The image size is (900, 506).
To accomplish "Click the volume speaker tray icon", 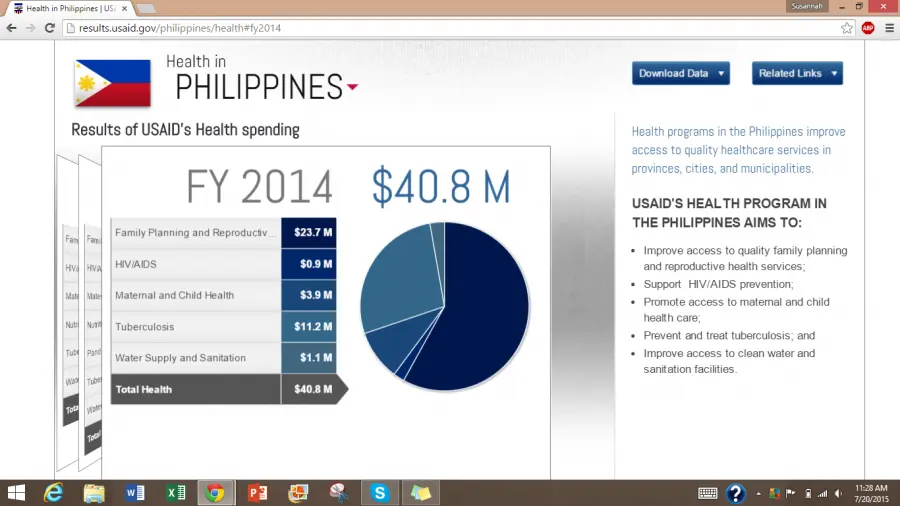I will coord(839,493).
